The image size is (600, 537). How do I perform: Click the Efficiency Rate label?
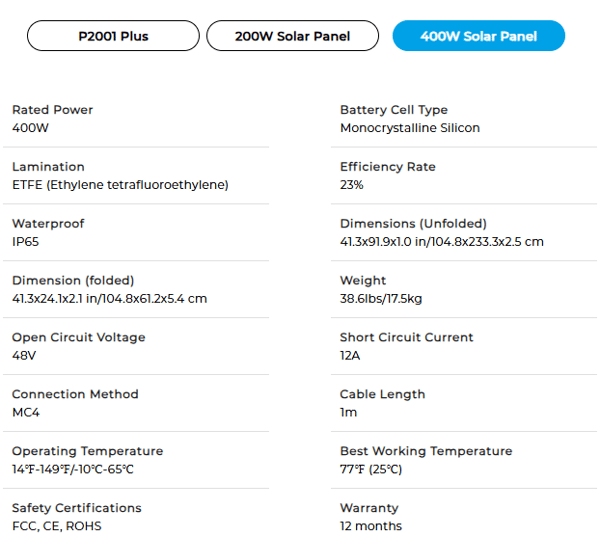tap(388, 167)
